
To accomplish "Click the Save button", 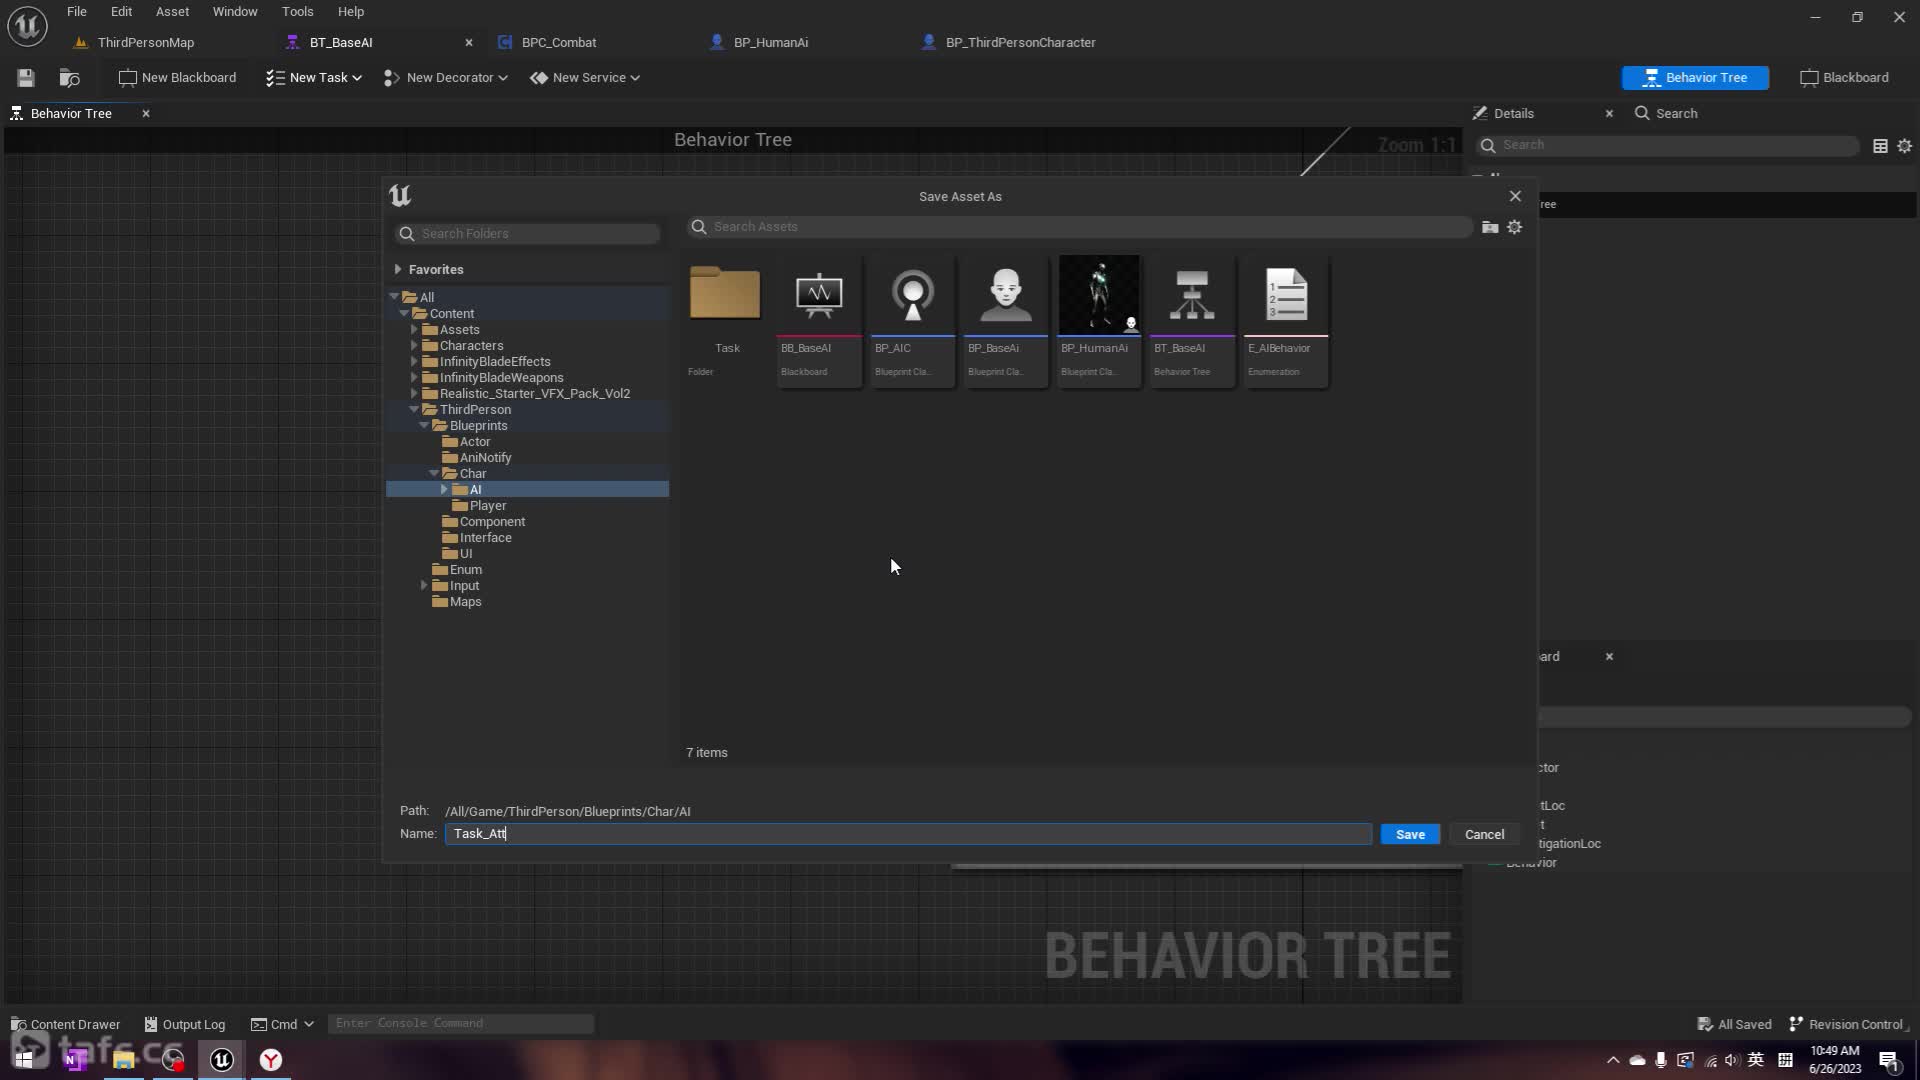I will [x=1410, y=834].
